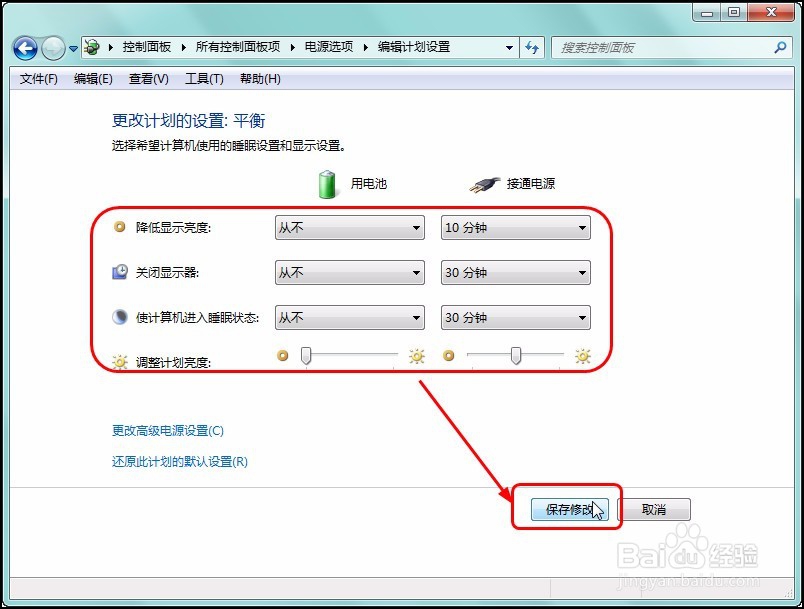
Task: Click the dim display brightness icon beside 降低显示亮度
Action: pyautogui.click(x=121, y=227)
